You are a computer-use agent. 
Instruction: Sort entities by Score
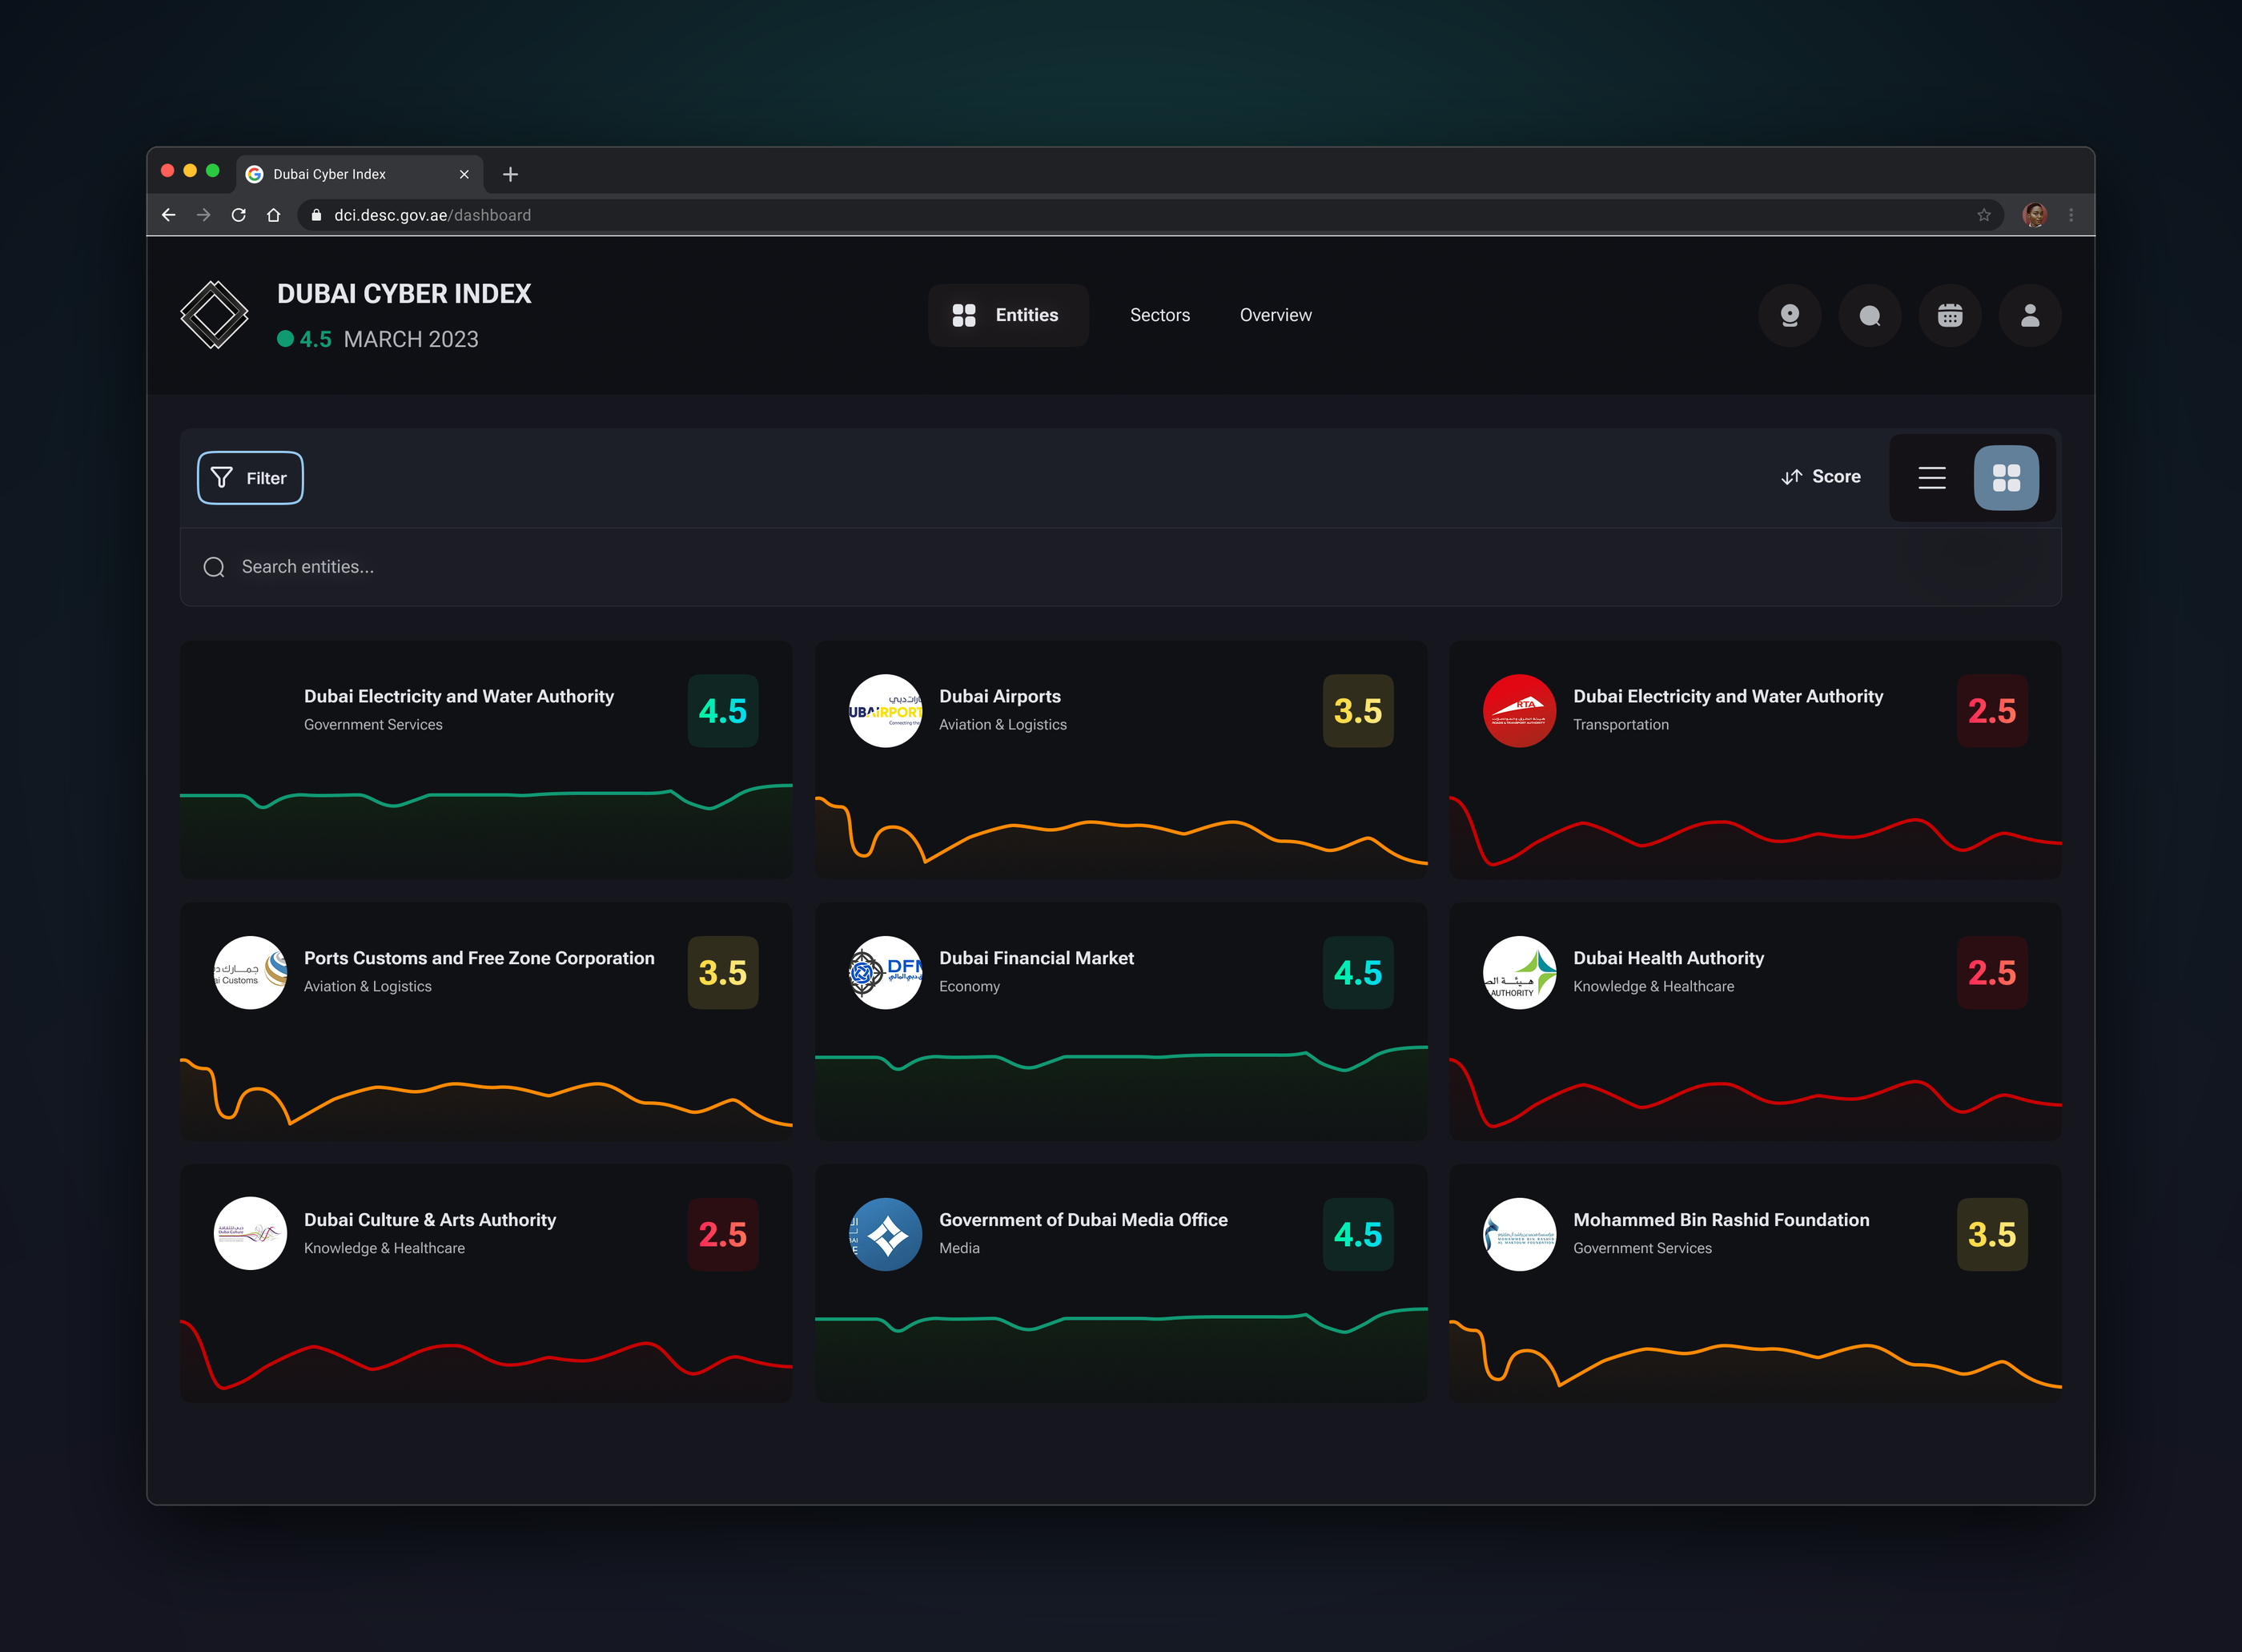[x=1821, y=477]
